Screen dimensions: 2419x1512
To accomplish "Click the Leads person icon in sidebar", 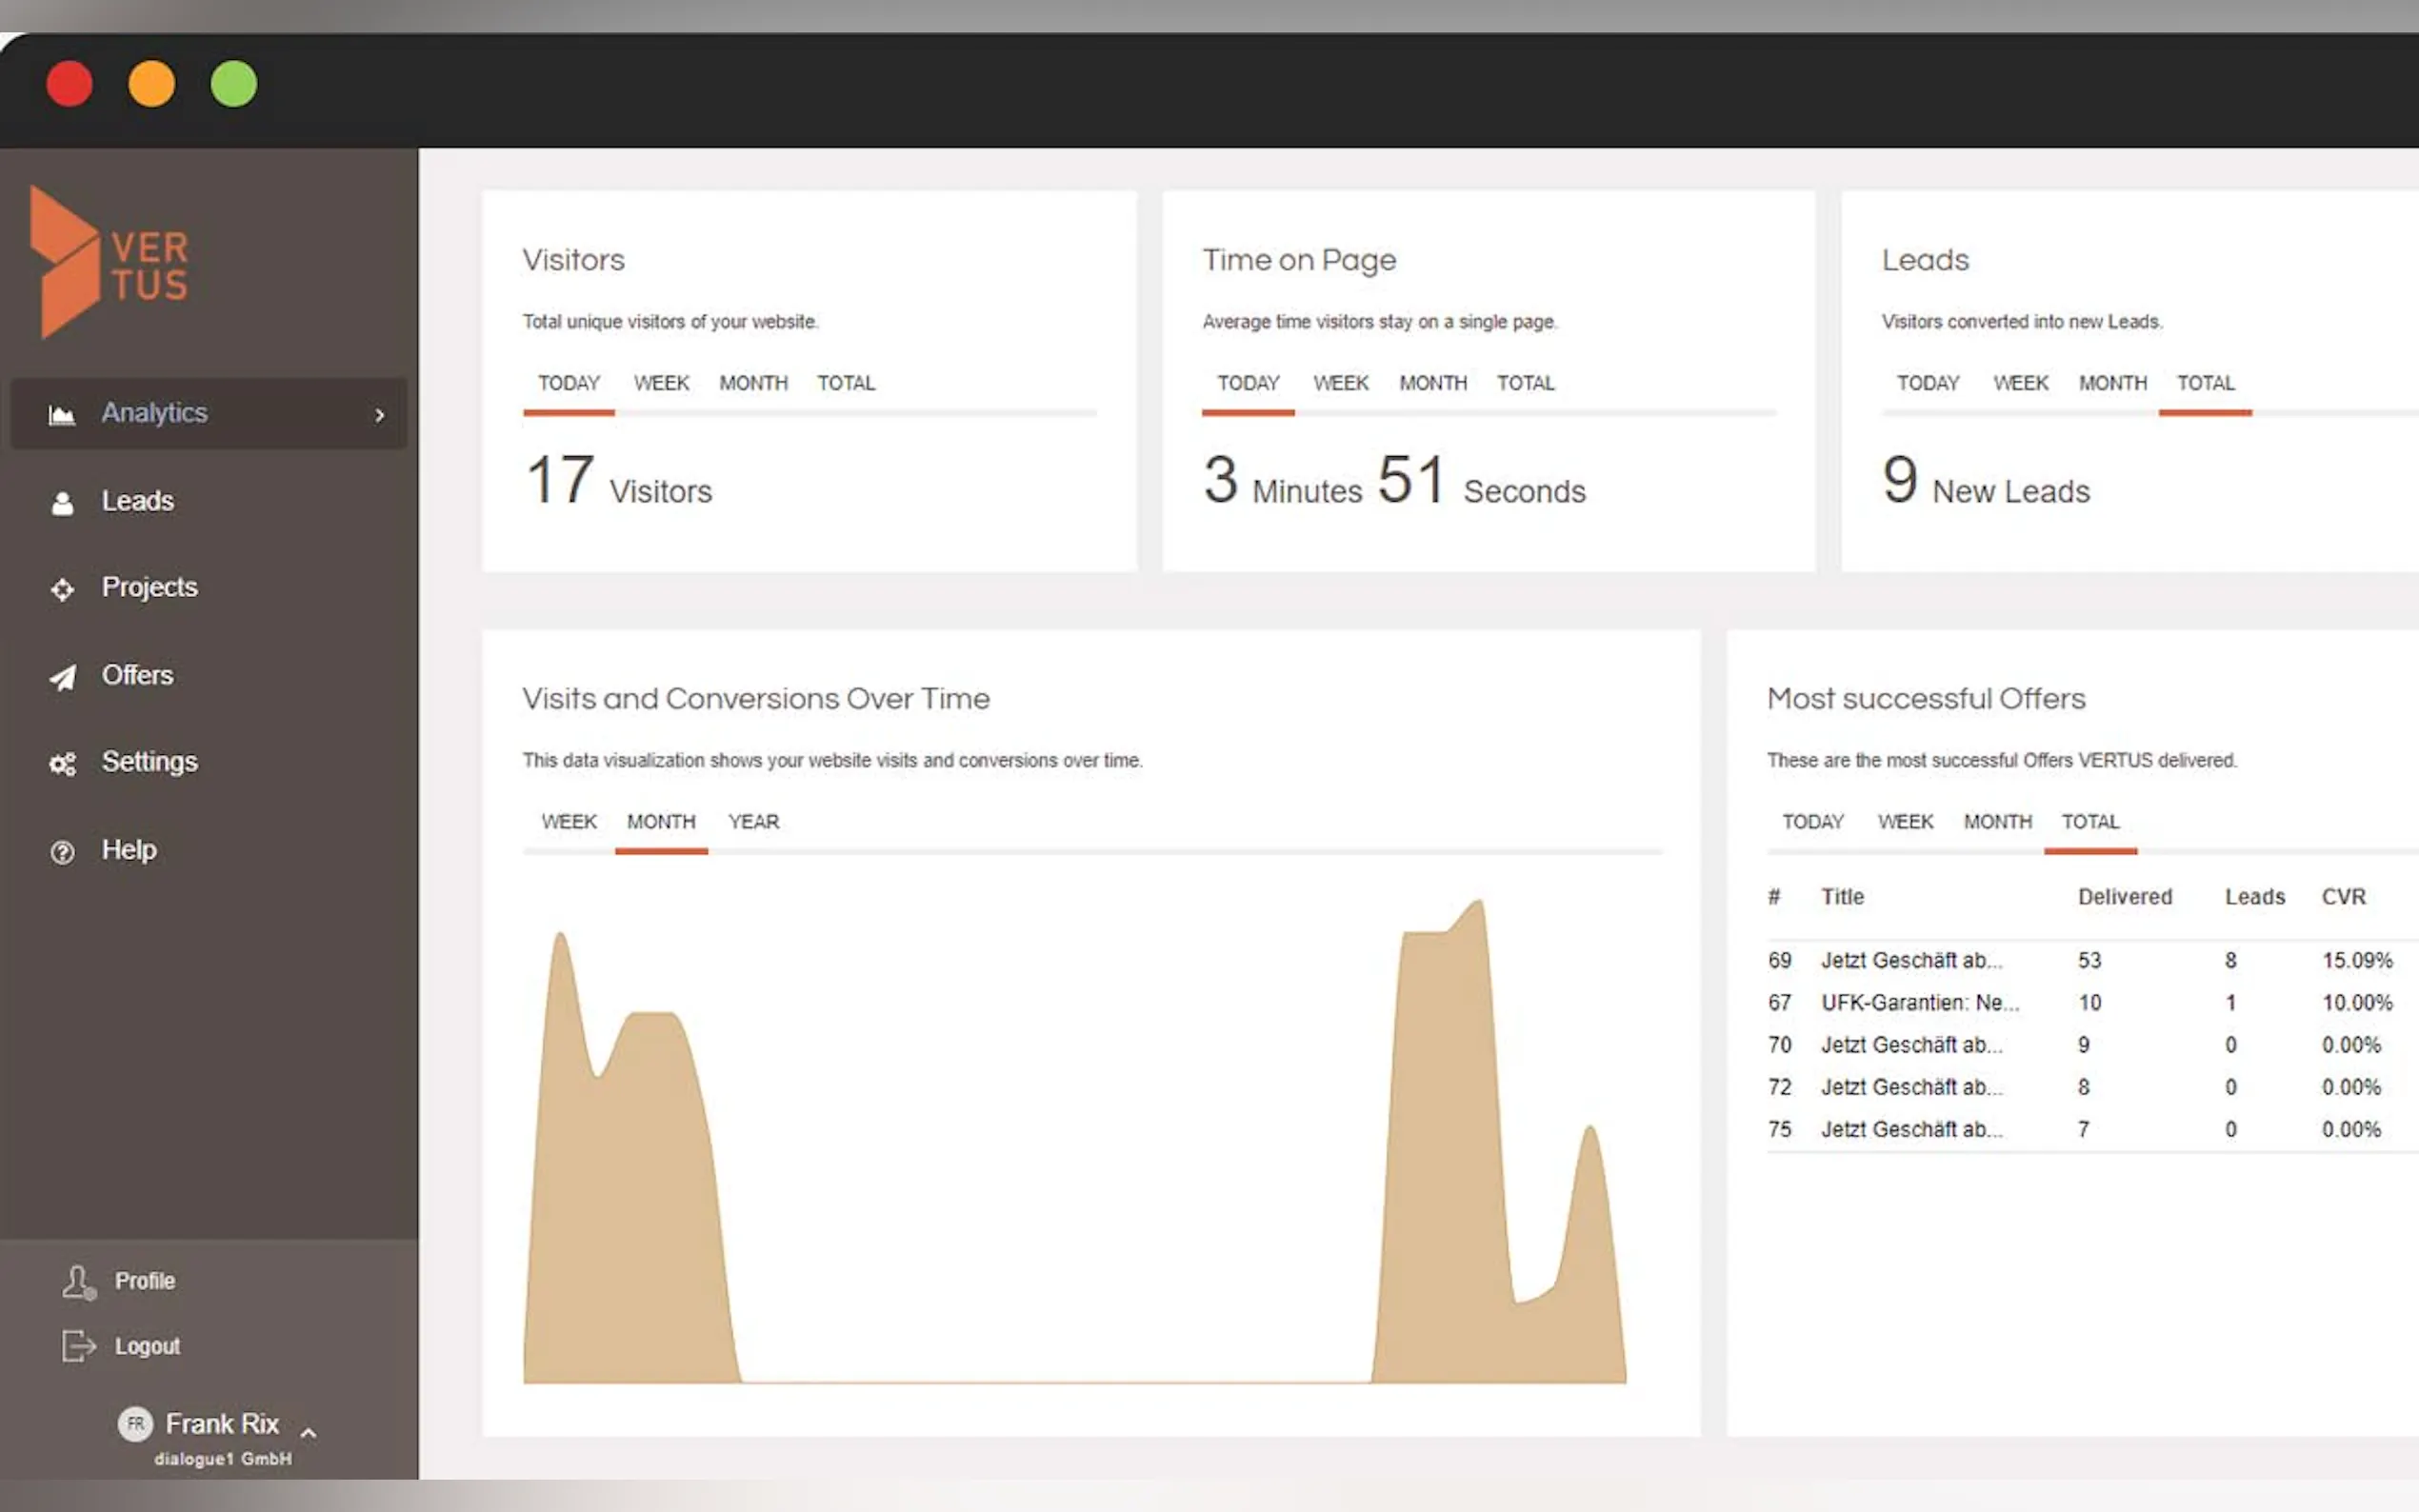I will point(62,502).
